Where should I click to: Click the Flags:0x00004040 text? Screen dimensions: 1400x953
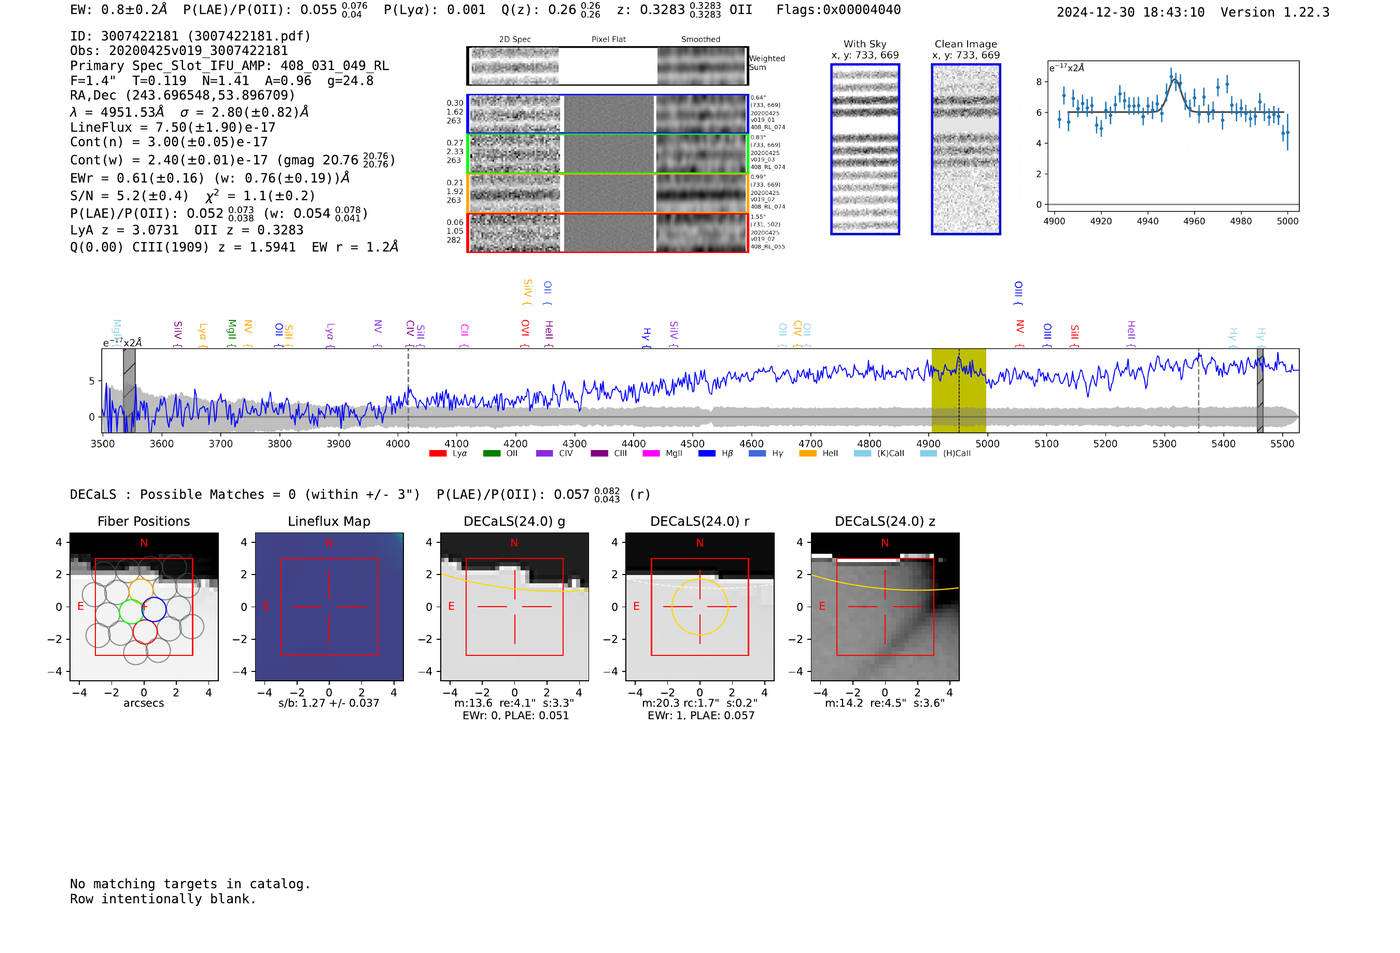tap(838, 10)
